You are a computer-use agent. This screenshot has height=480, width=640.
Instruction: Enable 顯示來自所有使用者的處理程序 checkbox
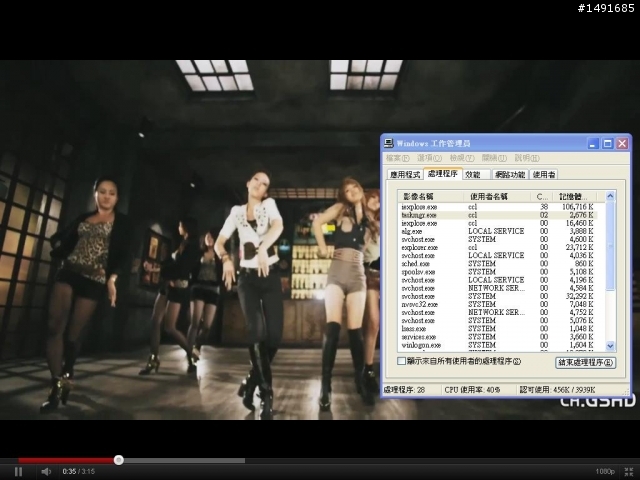(x=402, y=361)
